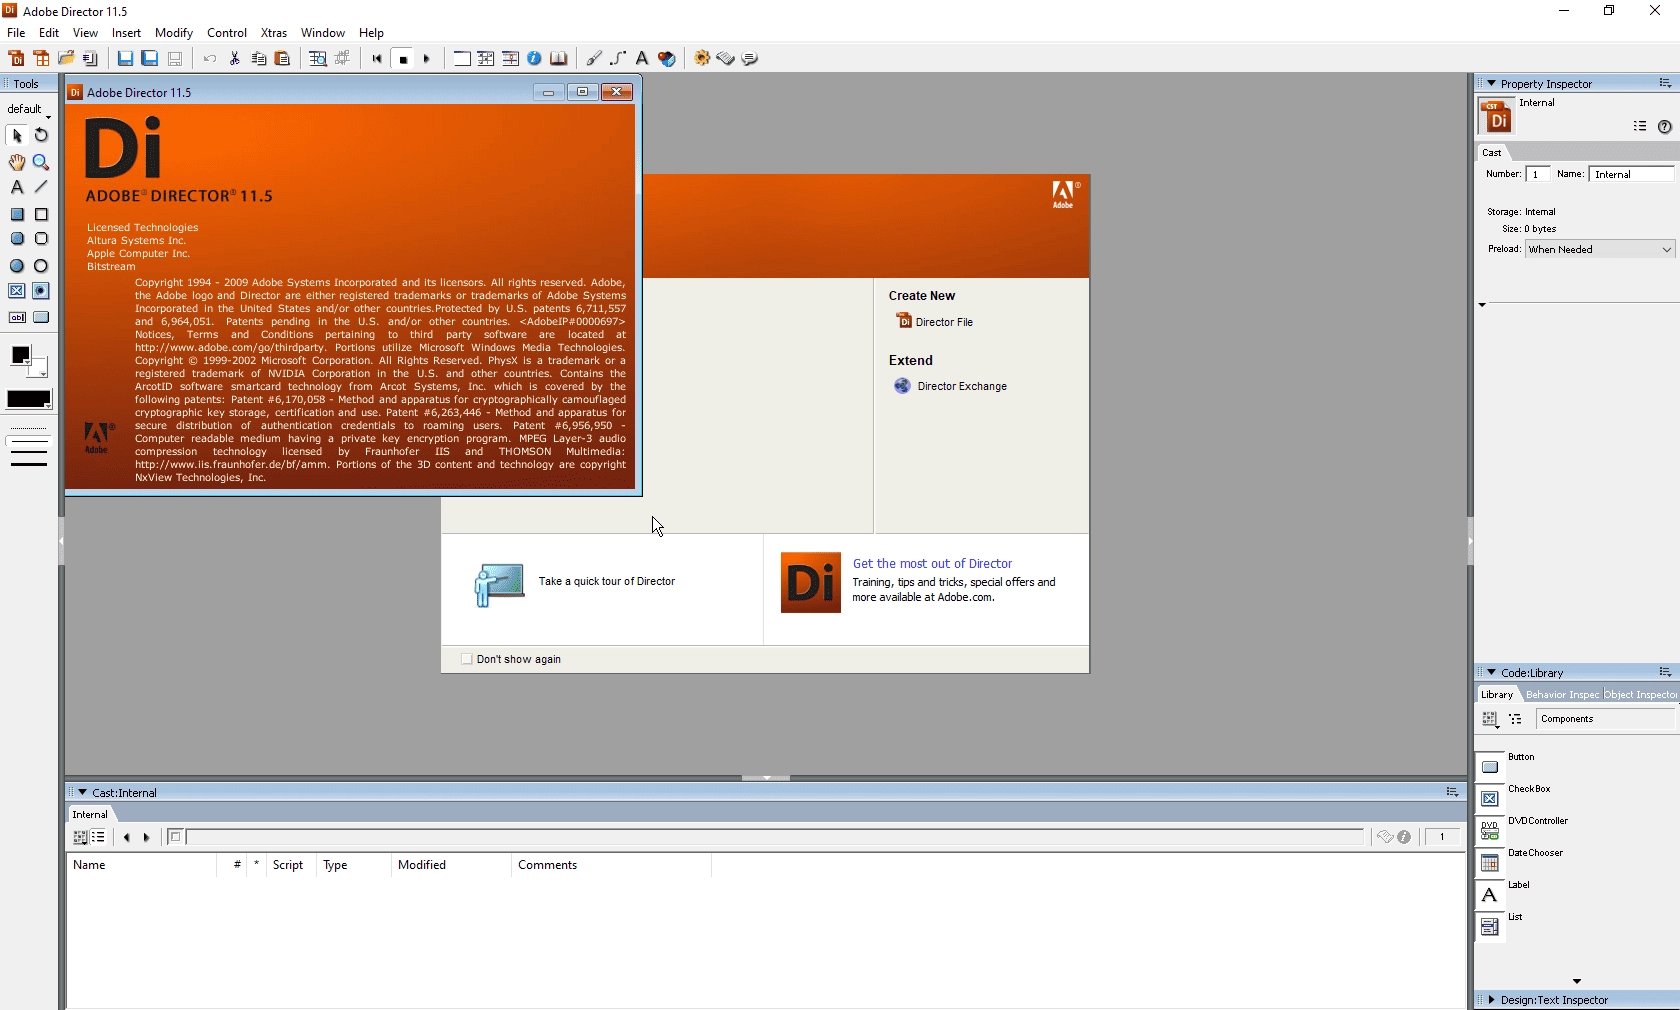The height and width of the screenshot is (1010, 1680).
Task: Open the Vector Shape window icon
Action: pos(618,59)
